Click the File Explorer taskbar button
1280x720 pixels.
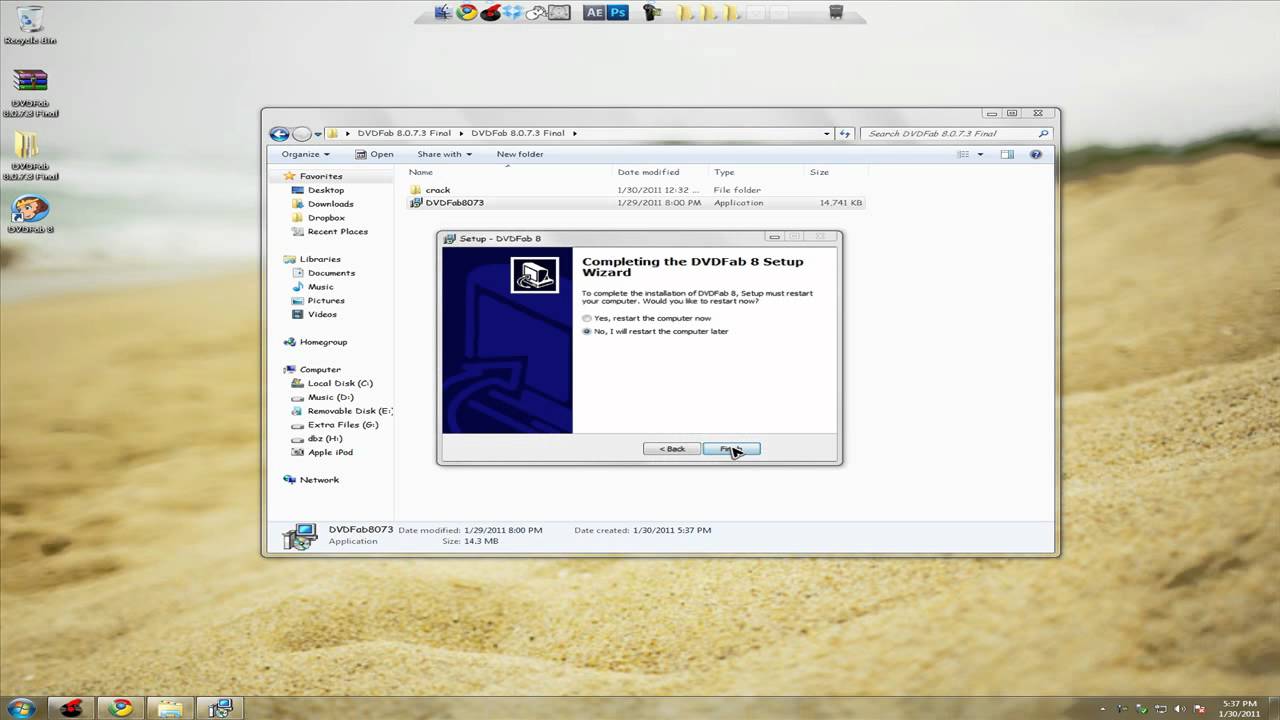pos(170,708)
